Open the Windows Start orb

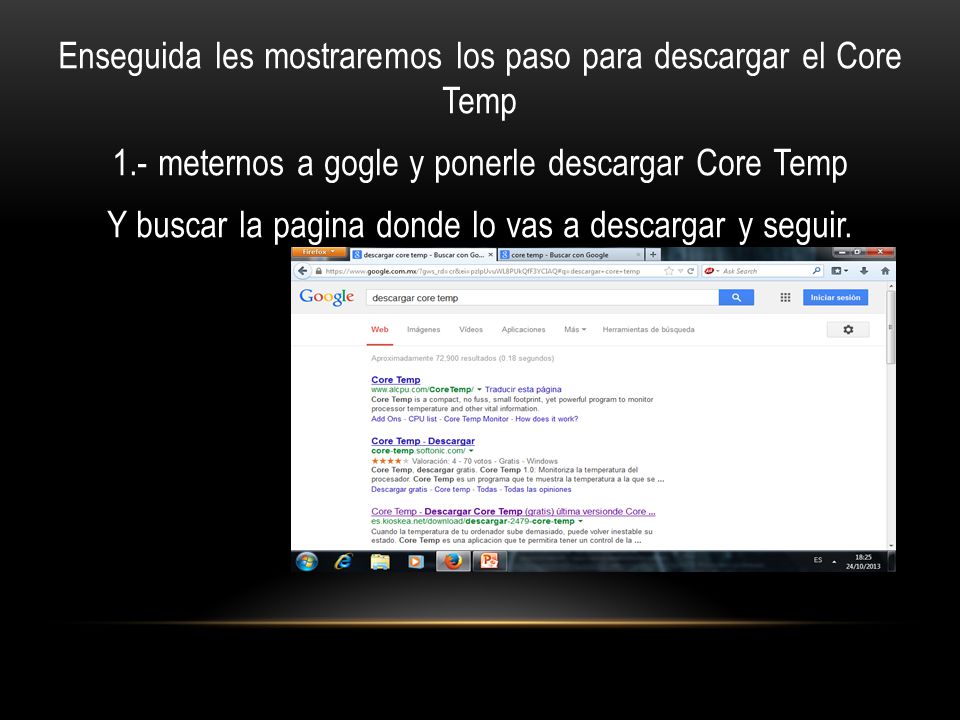pyautogui.click(x=307, y=561)
